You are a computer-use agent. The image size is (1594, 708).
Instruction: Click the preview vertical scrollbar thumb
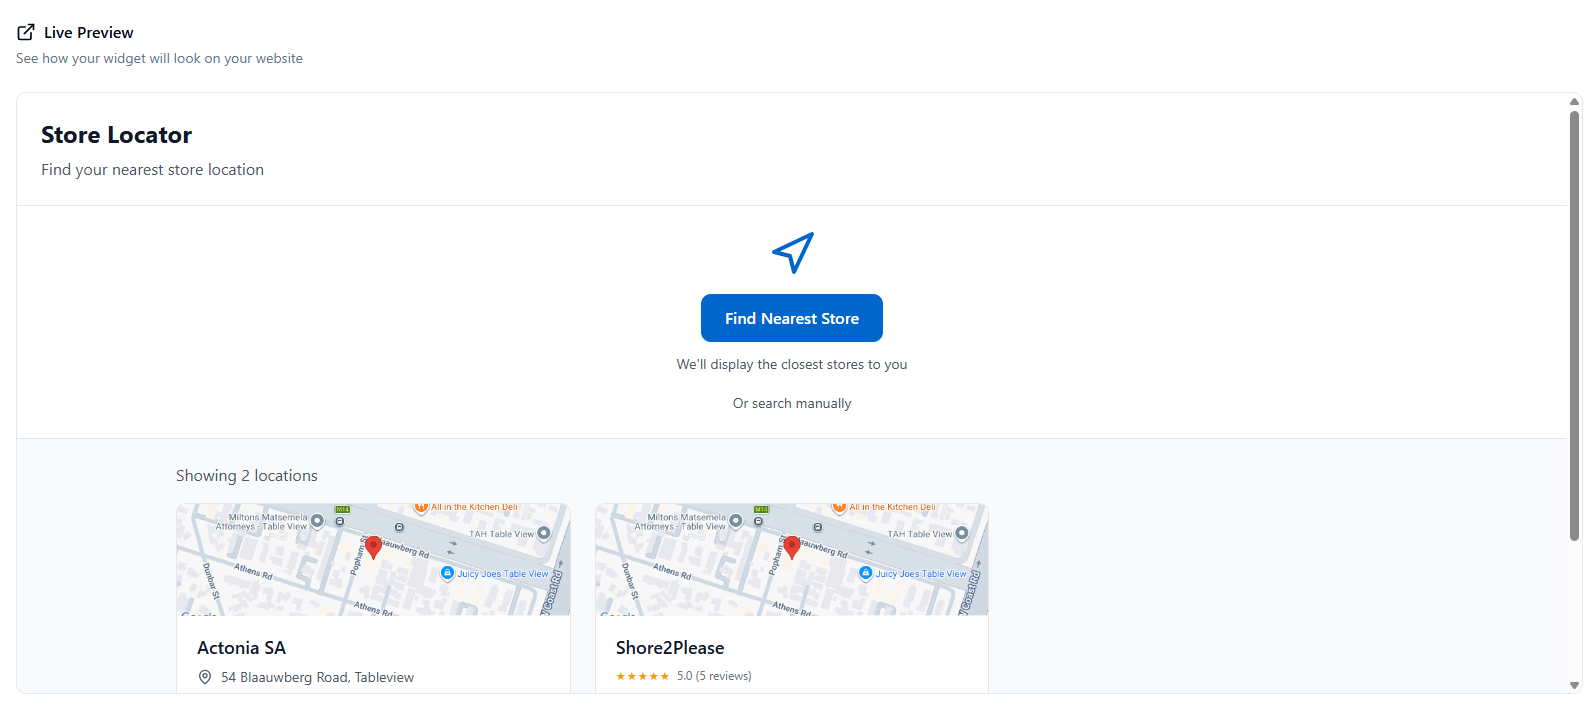tap(1575, 325)
